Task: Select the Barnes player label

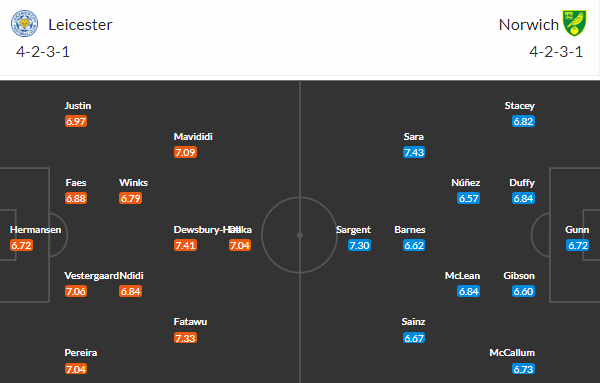Action: (x=409, y=230)
